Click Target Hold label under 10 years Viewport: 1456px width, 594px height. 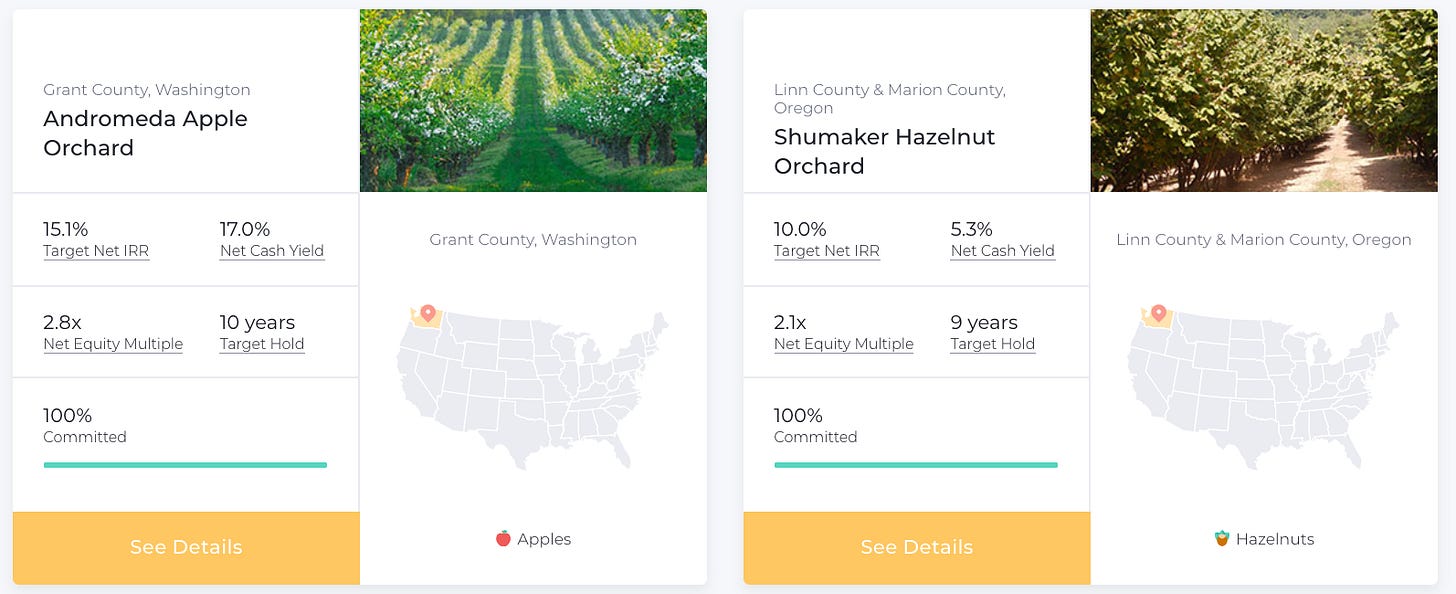tap(262, 344)
